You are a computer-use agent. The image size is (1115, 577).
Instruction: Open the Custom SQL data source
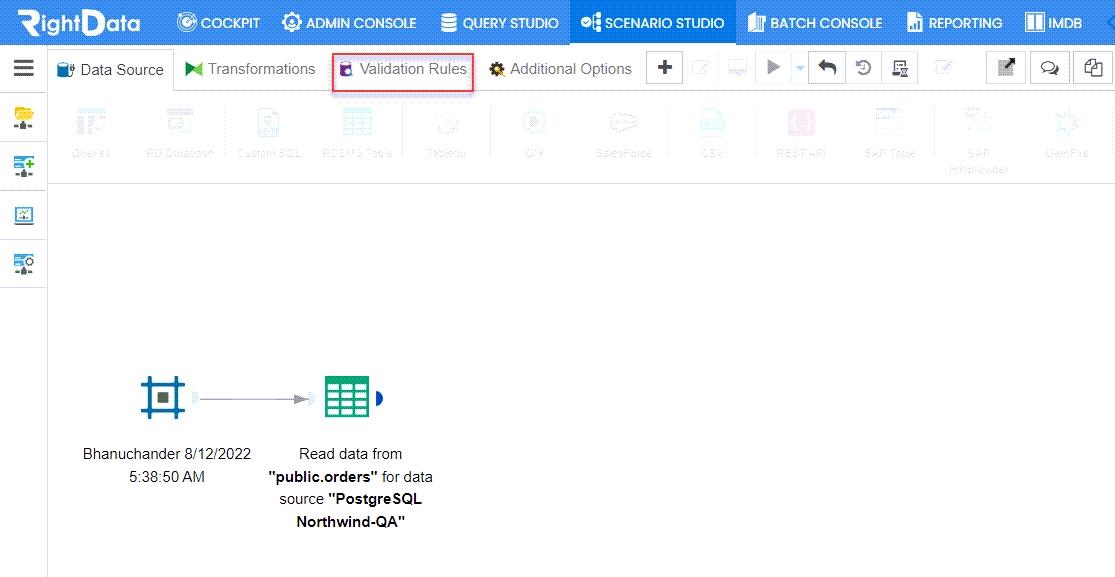[x=268, y=128]
